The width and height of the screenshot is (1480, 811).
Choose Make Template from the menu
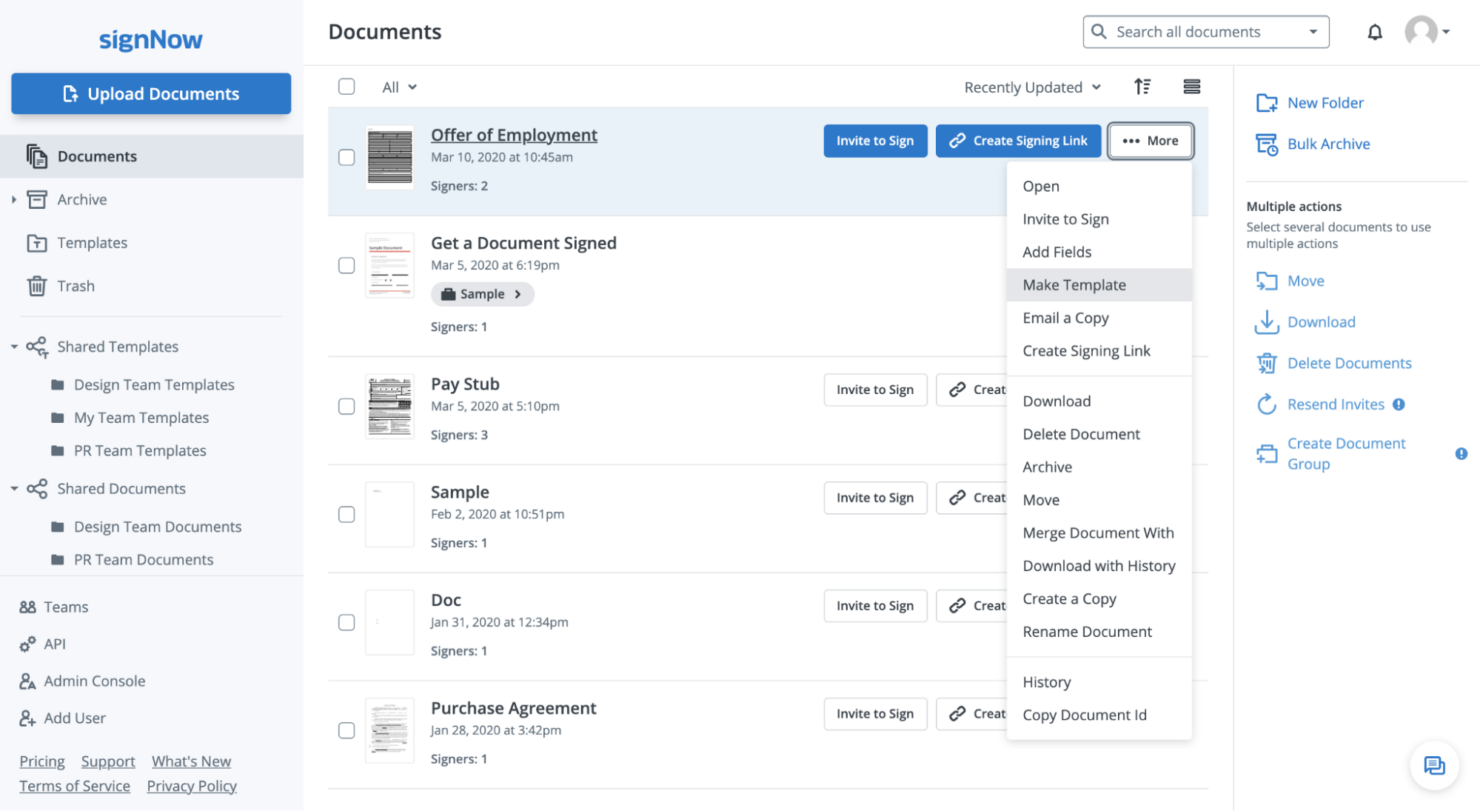(x=1074, y=284)
